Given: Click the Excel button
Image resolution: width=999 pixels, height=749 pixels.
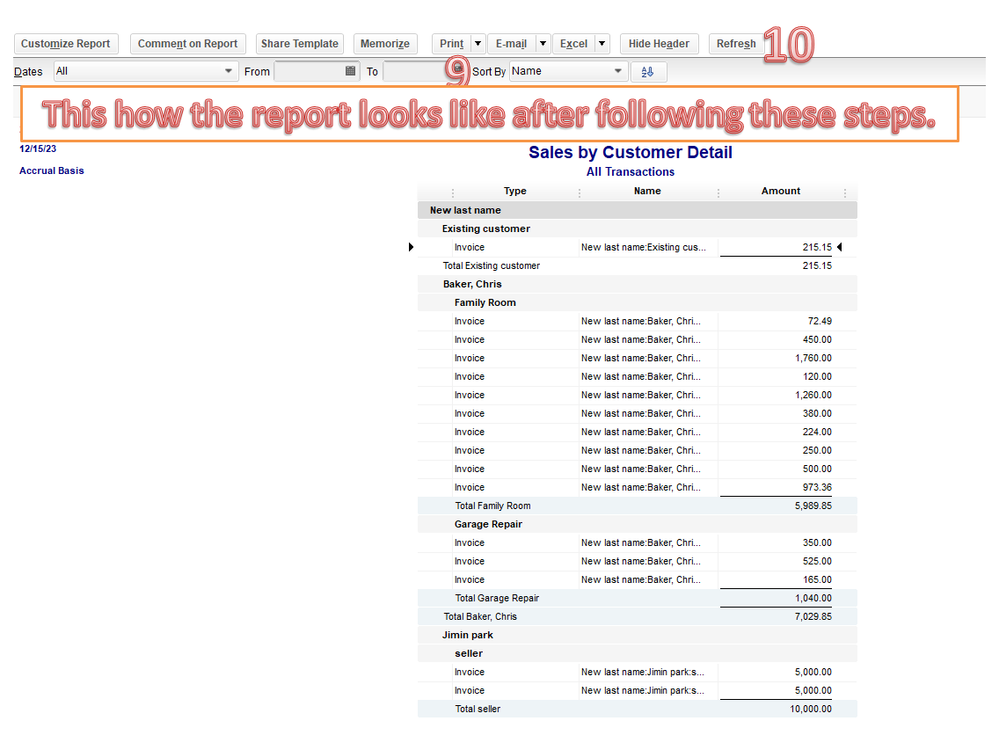Looking at the screenshot, I should click(x=573, y=44).
